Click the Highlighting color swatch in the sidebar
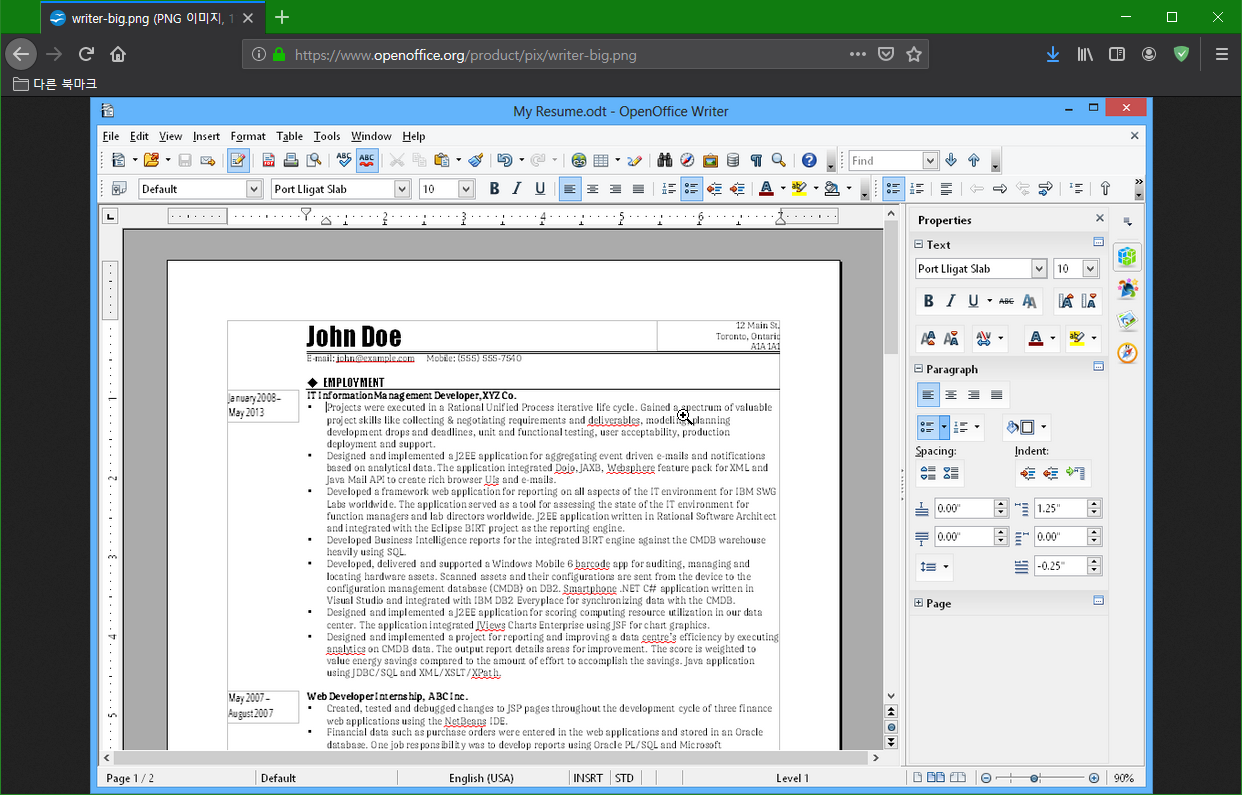Screen dimensions: 1242x795 point(1077,339)
